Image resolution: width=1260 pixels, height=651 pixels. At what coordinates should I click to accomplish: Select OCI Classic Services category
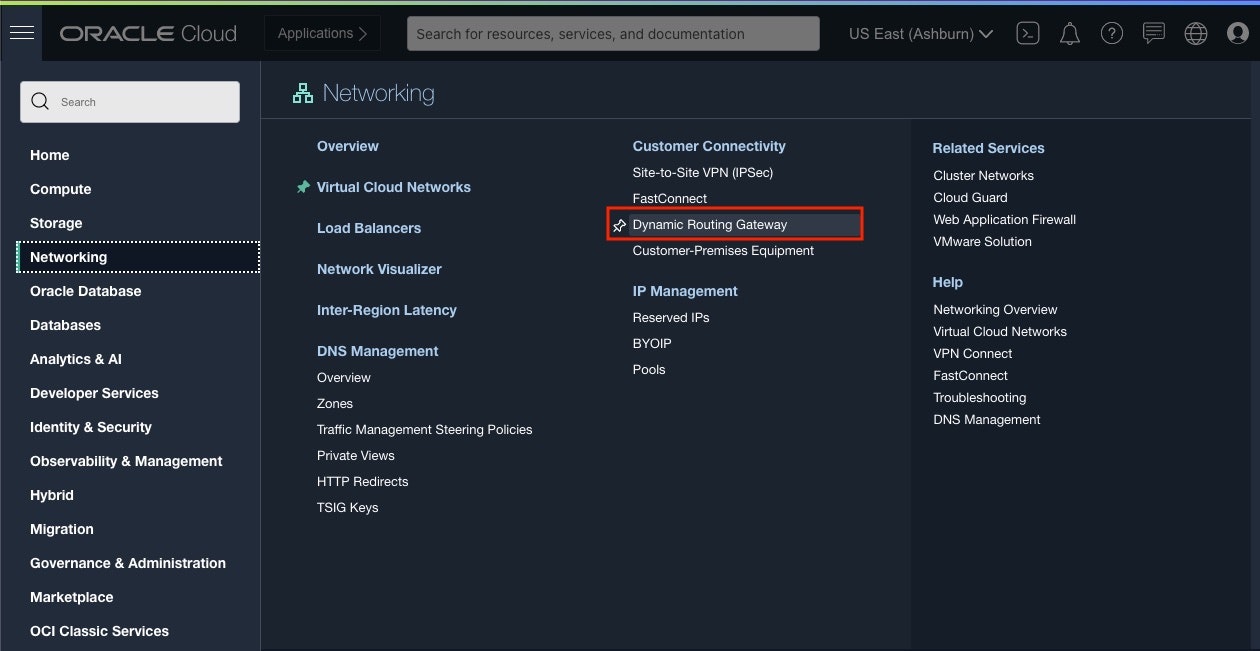click(x=99, y=631)
